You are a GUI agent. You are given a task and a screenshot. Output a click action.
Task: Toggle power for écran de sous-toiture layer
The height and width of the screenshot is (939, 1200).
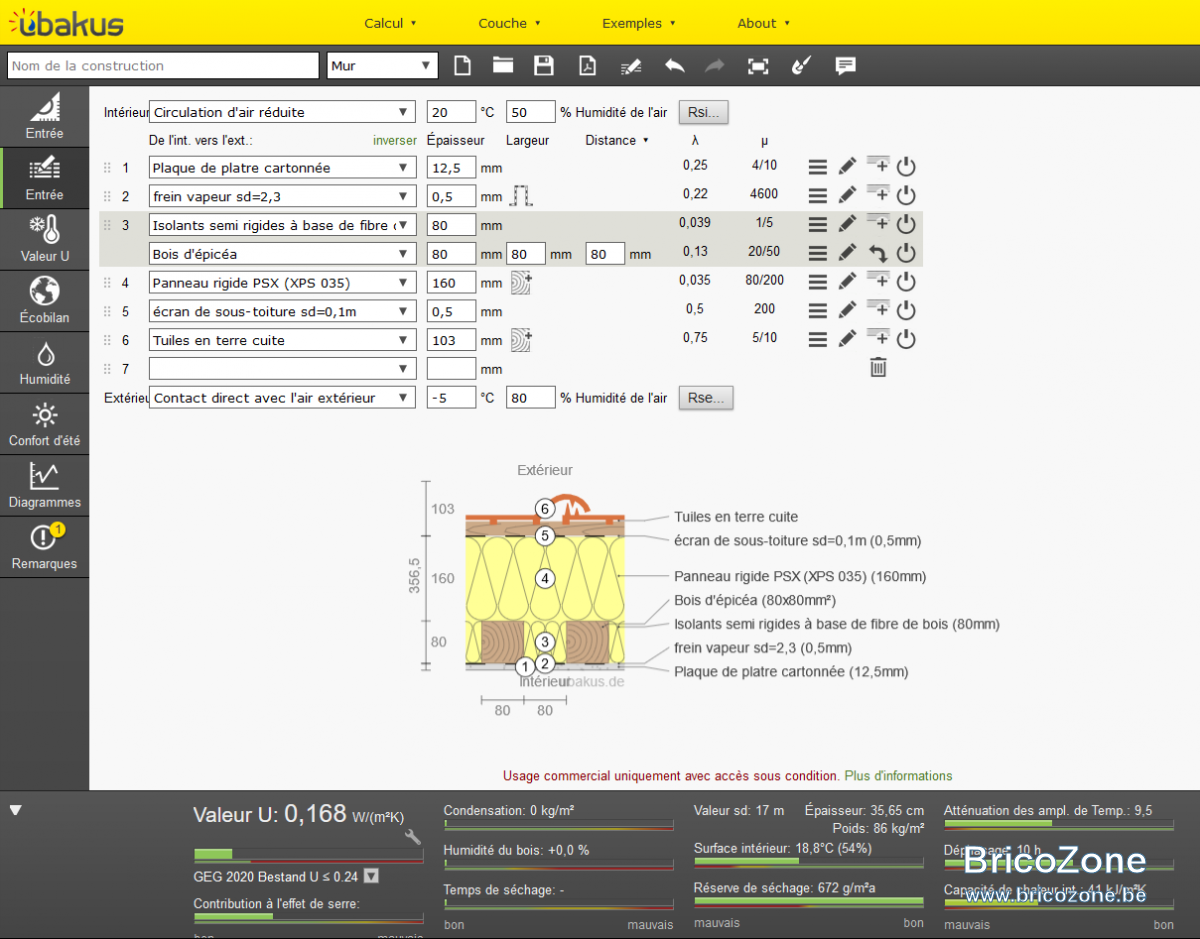coord(906,311)
